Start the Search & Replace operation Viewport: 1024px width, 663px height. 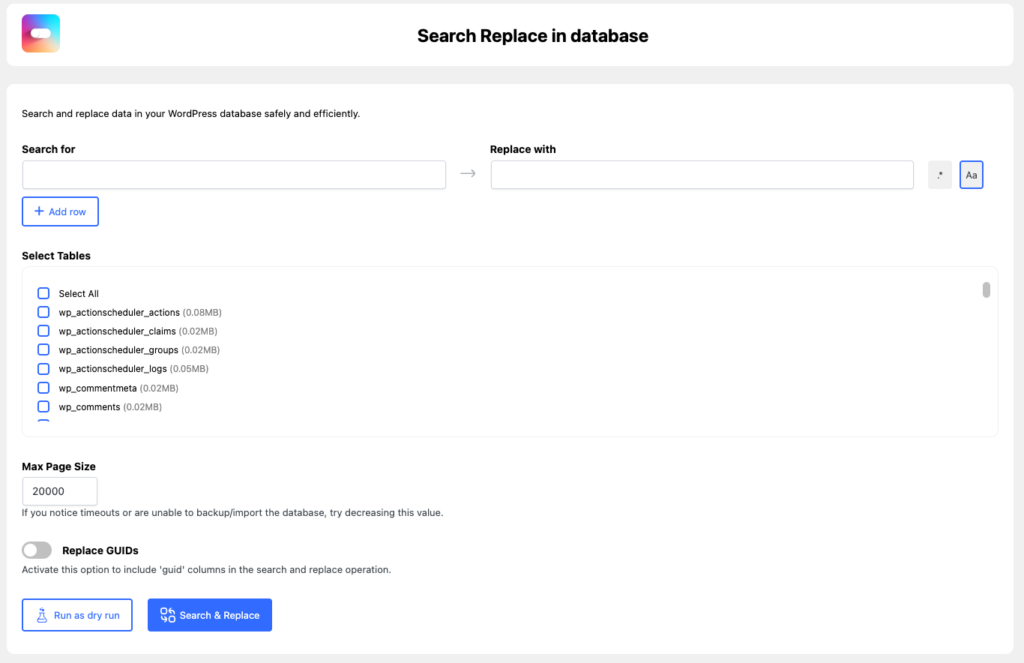tap(209, 615)
